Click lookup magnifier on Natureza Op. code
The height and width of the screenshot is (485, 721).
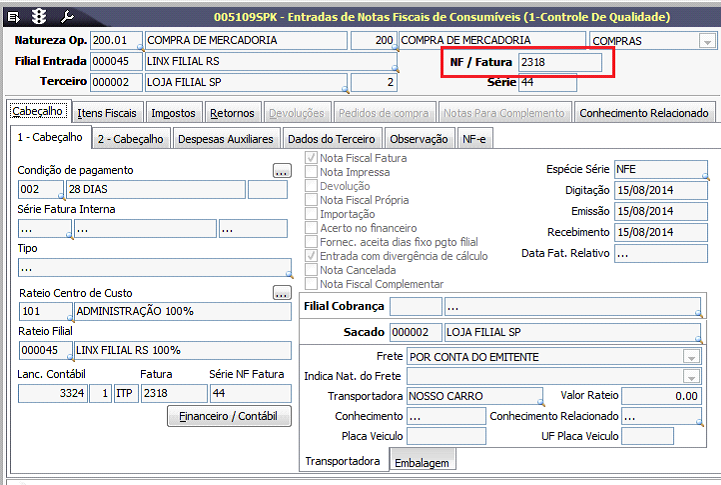click(x=141, y=49)
